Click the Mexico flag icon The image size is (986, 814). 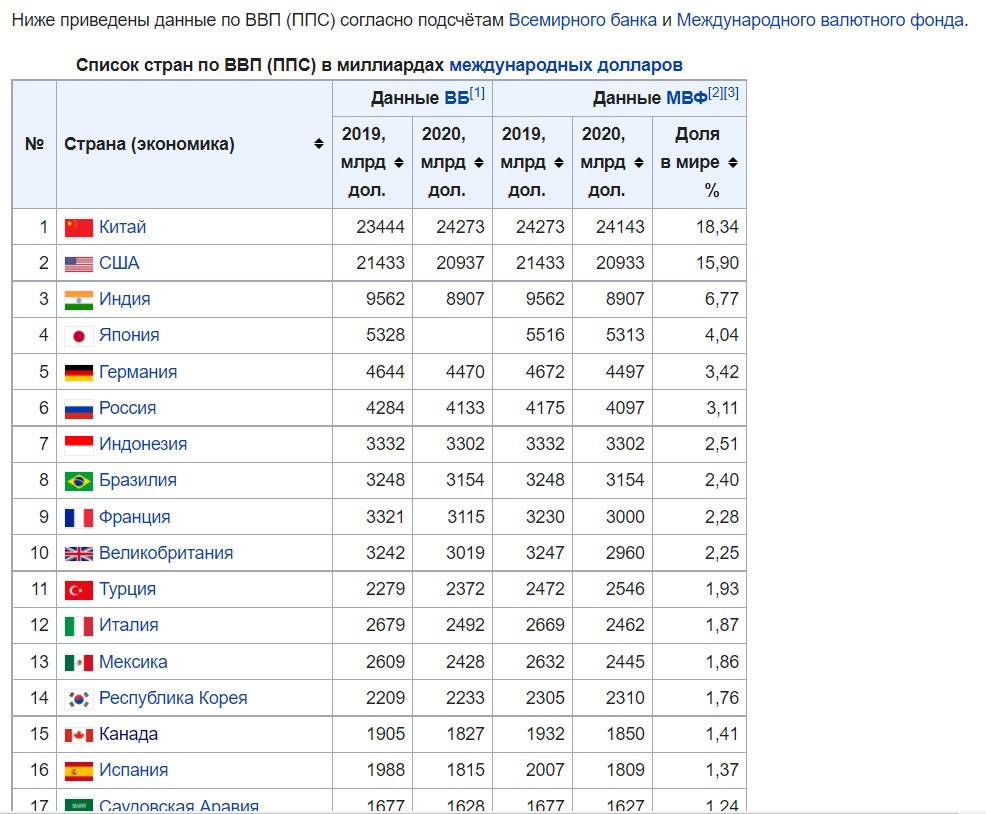79,662
